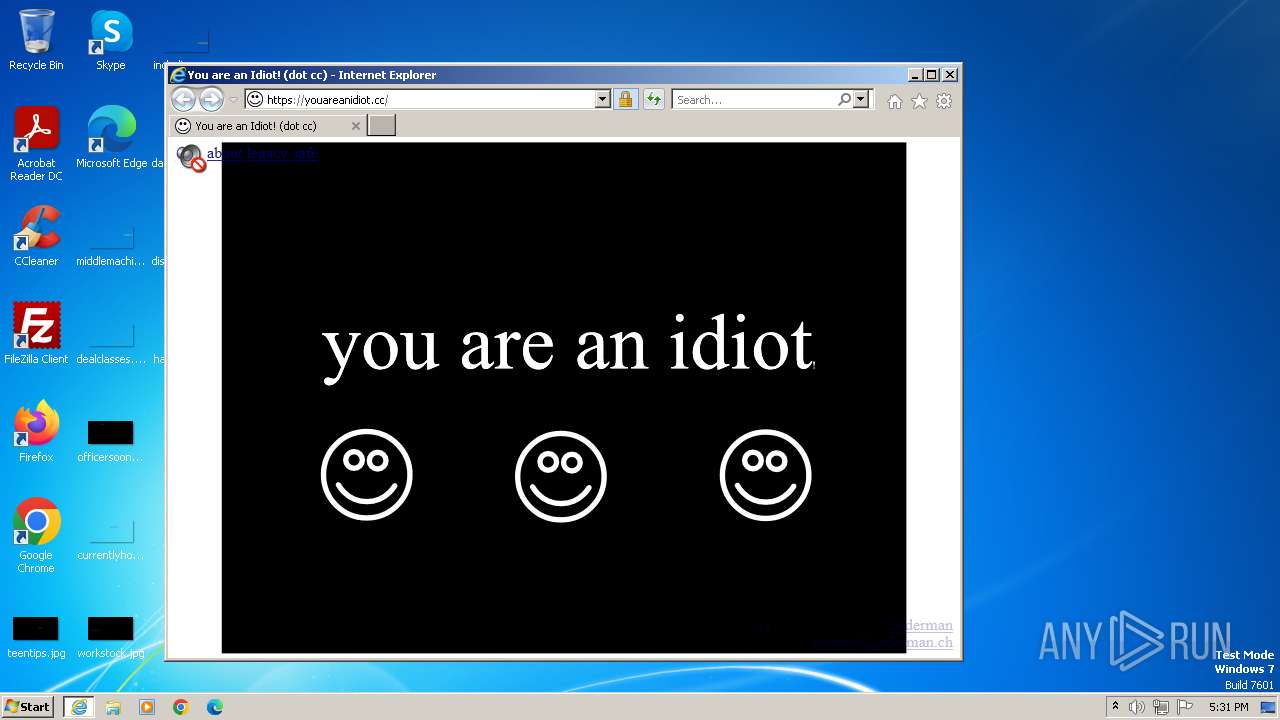This screenshot has height=720, width=1280.
Task: Close the 'You are an Idiot!' tab
Action: click(x=355, y=126)
